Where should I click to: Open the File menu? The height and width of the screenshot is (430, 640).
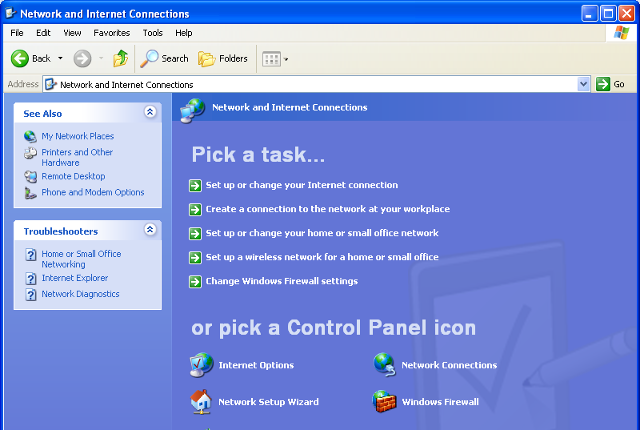pyautogui.click(x=17, y=33)
